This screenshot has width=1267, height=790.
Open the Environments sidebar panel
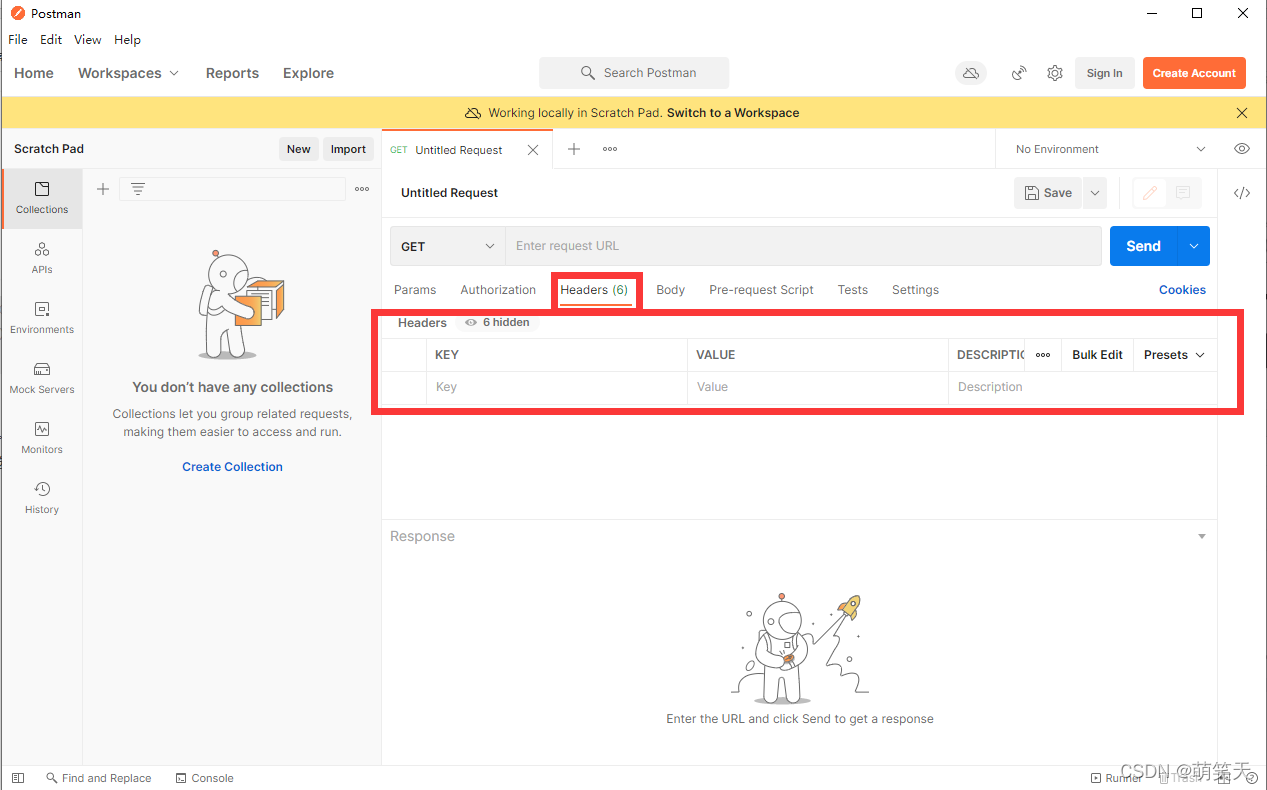42,318
